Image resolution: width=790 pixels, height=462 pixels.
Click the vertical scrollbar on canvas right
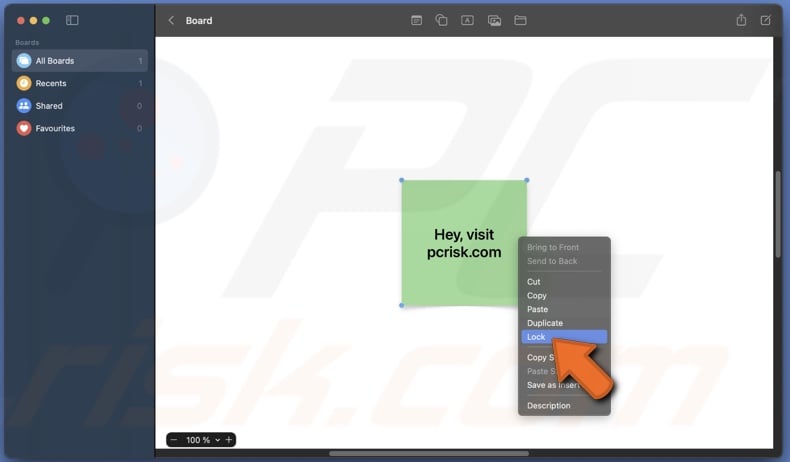[778, 214]
